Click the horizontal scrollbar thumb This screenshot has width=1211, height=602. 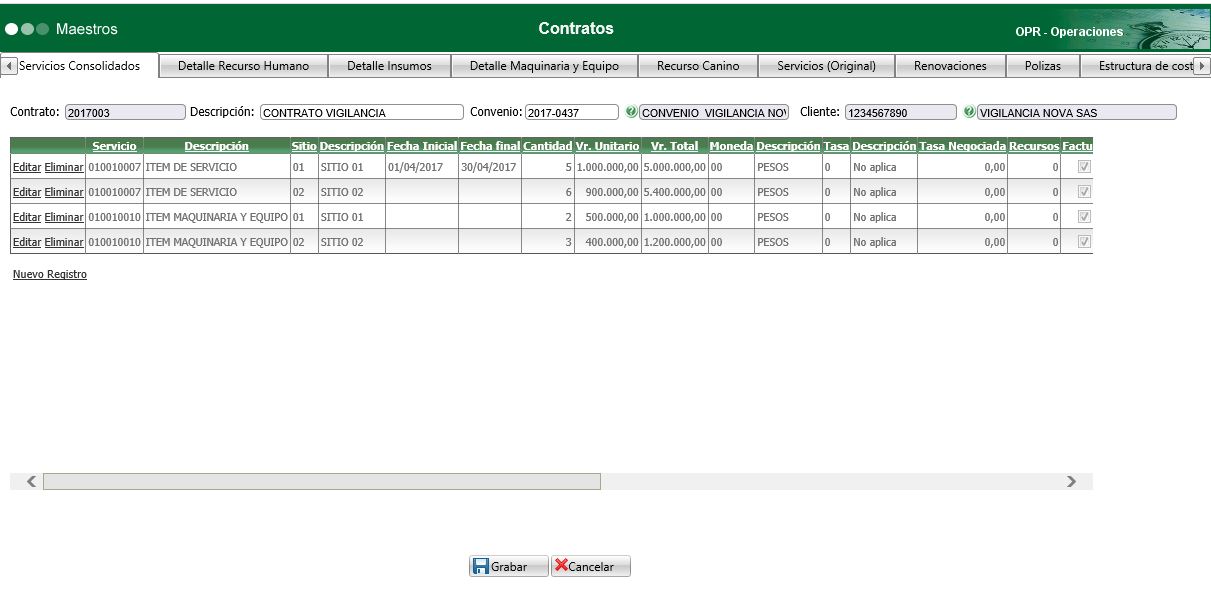click(322, 482)
